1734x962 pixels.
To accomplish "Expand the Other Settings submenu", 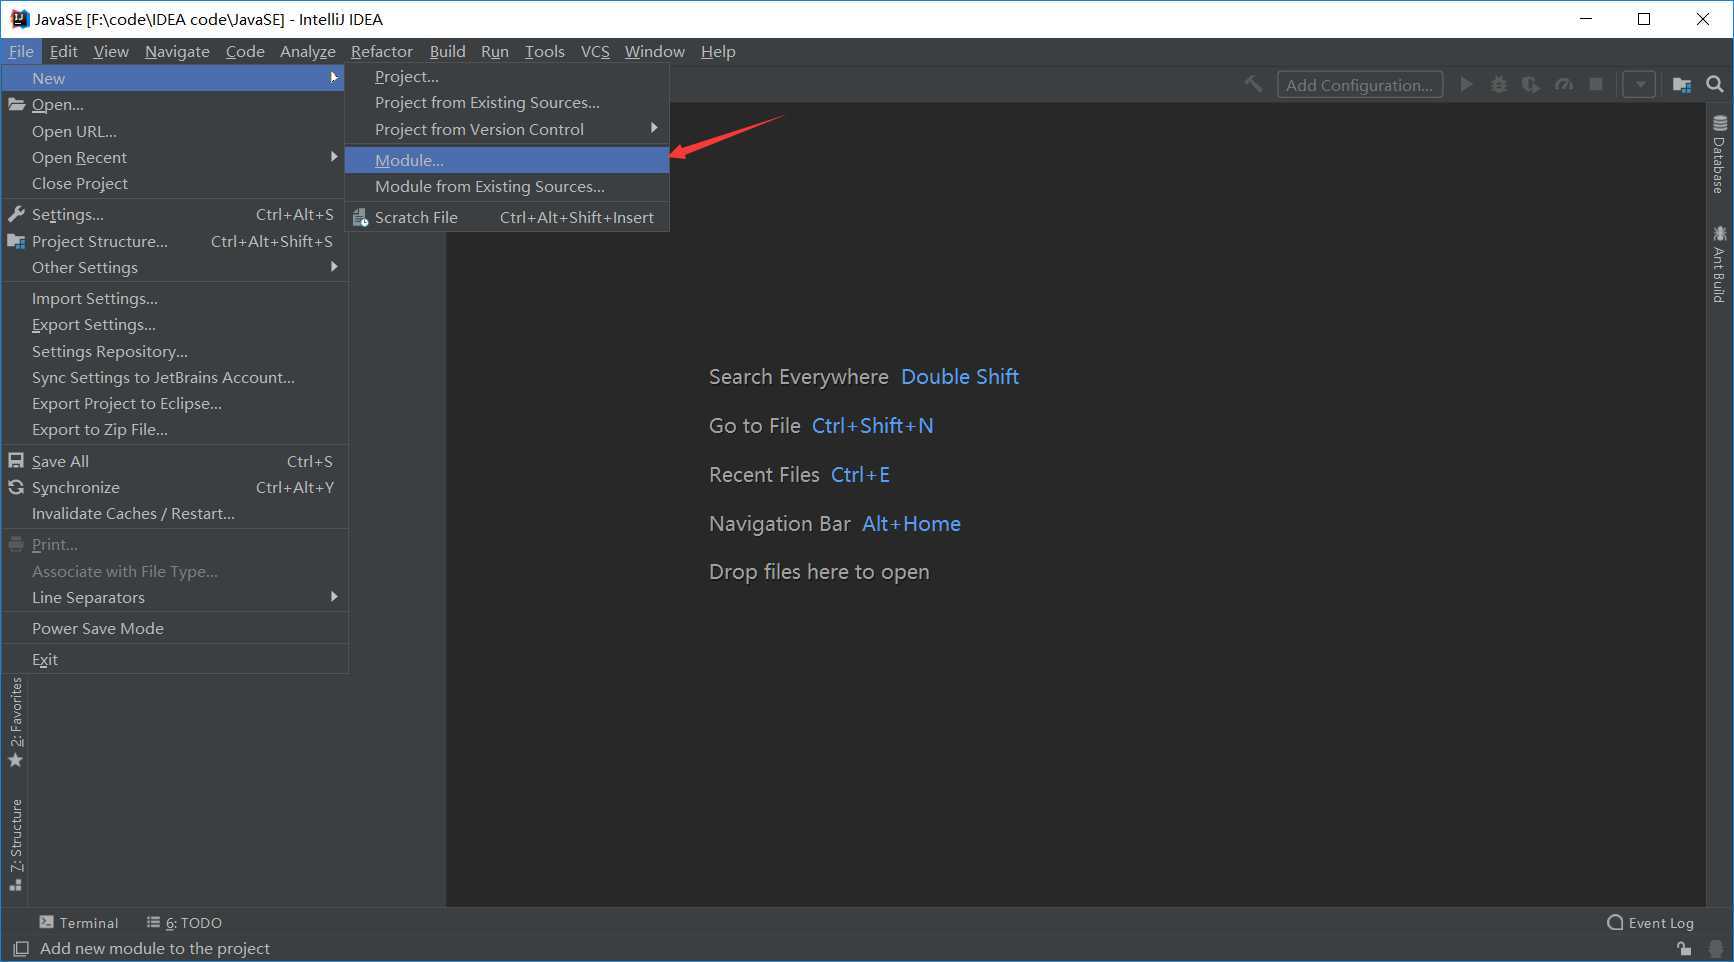I will (174, 267).
